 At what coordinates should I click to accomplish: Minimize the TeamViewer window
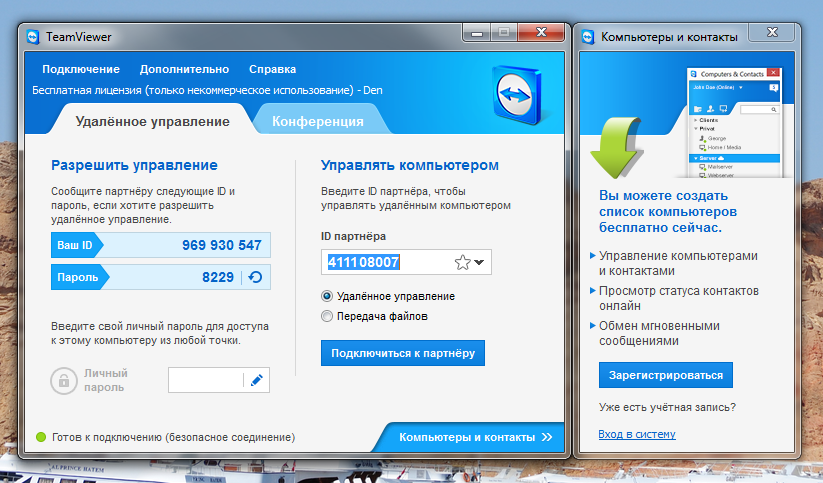pos(477,34)
